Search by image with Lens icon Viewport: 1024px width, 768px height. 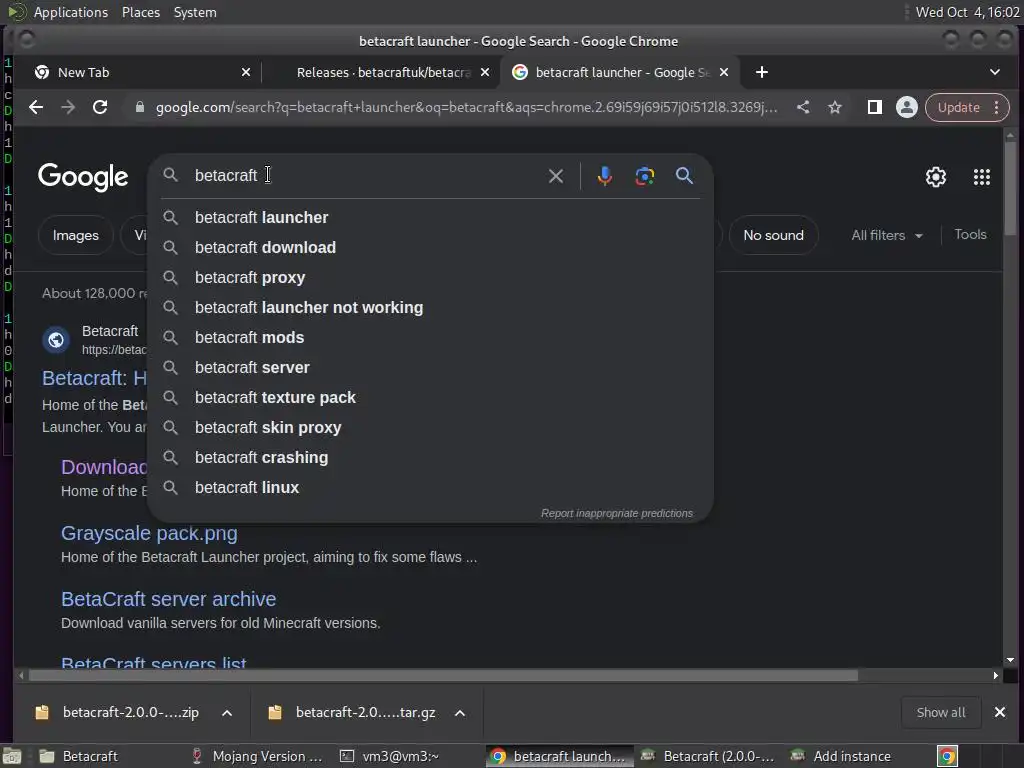(645, 176)
